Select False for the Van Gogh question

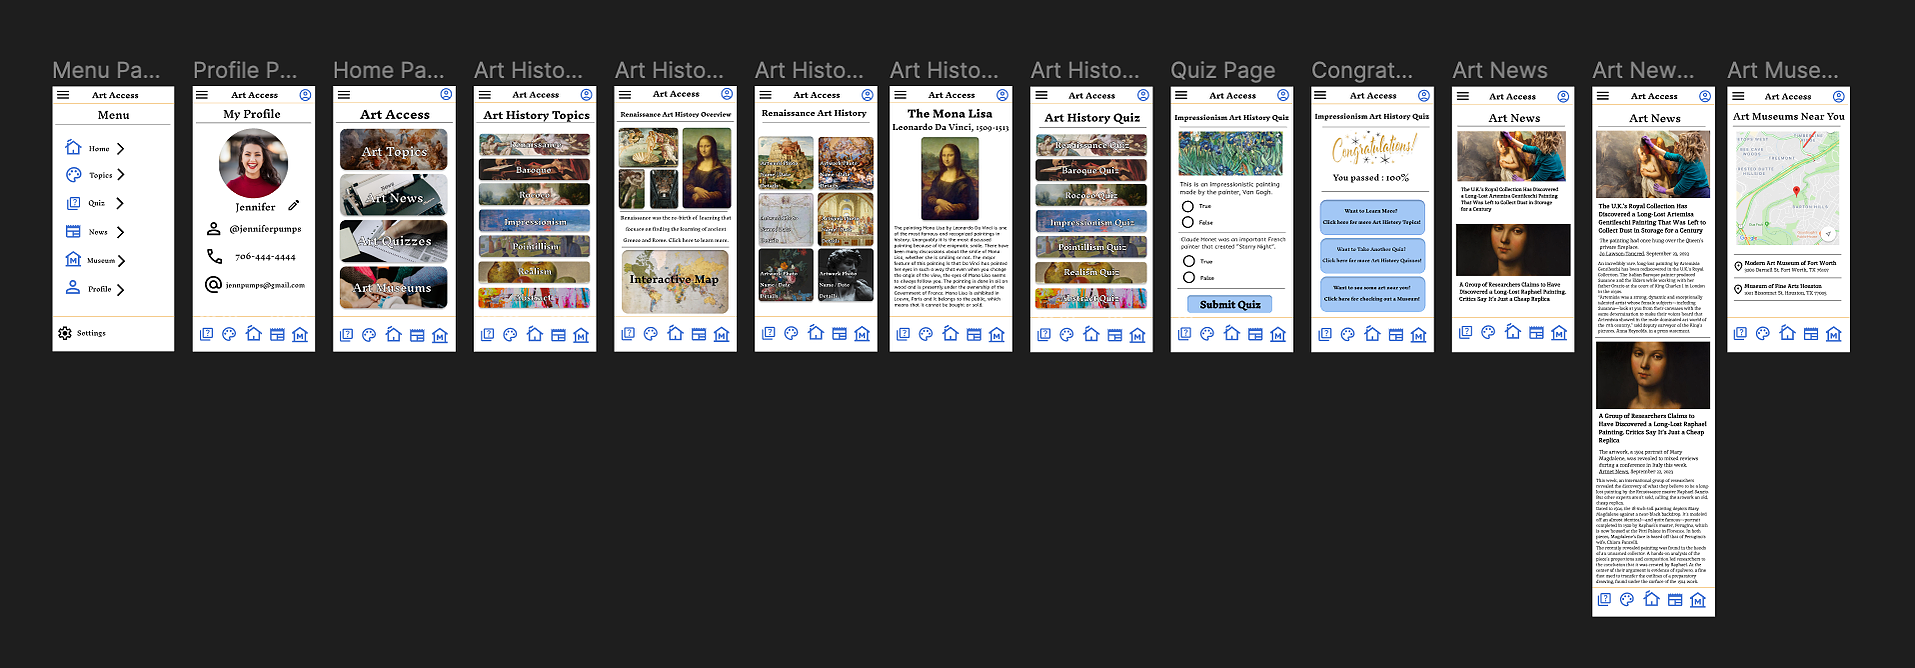1188,223
